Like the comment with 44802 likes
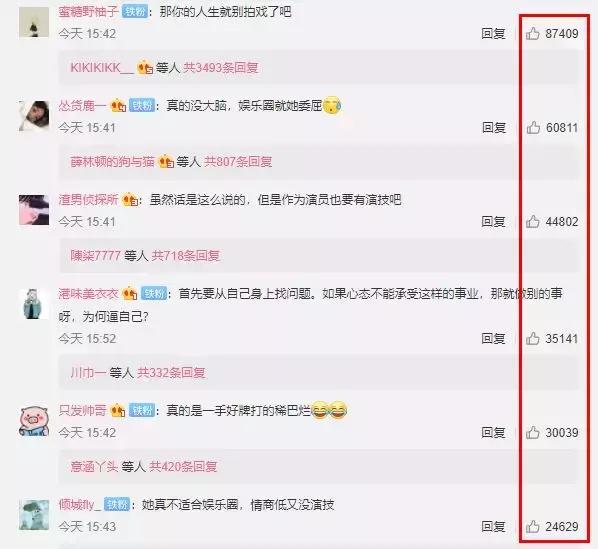598x549 pixels. (532, 222)
